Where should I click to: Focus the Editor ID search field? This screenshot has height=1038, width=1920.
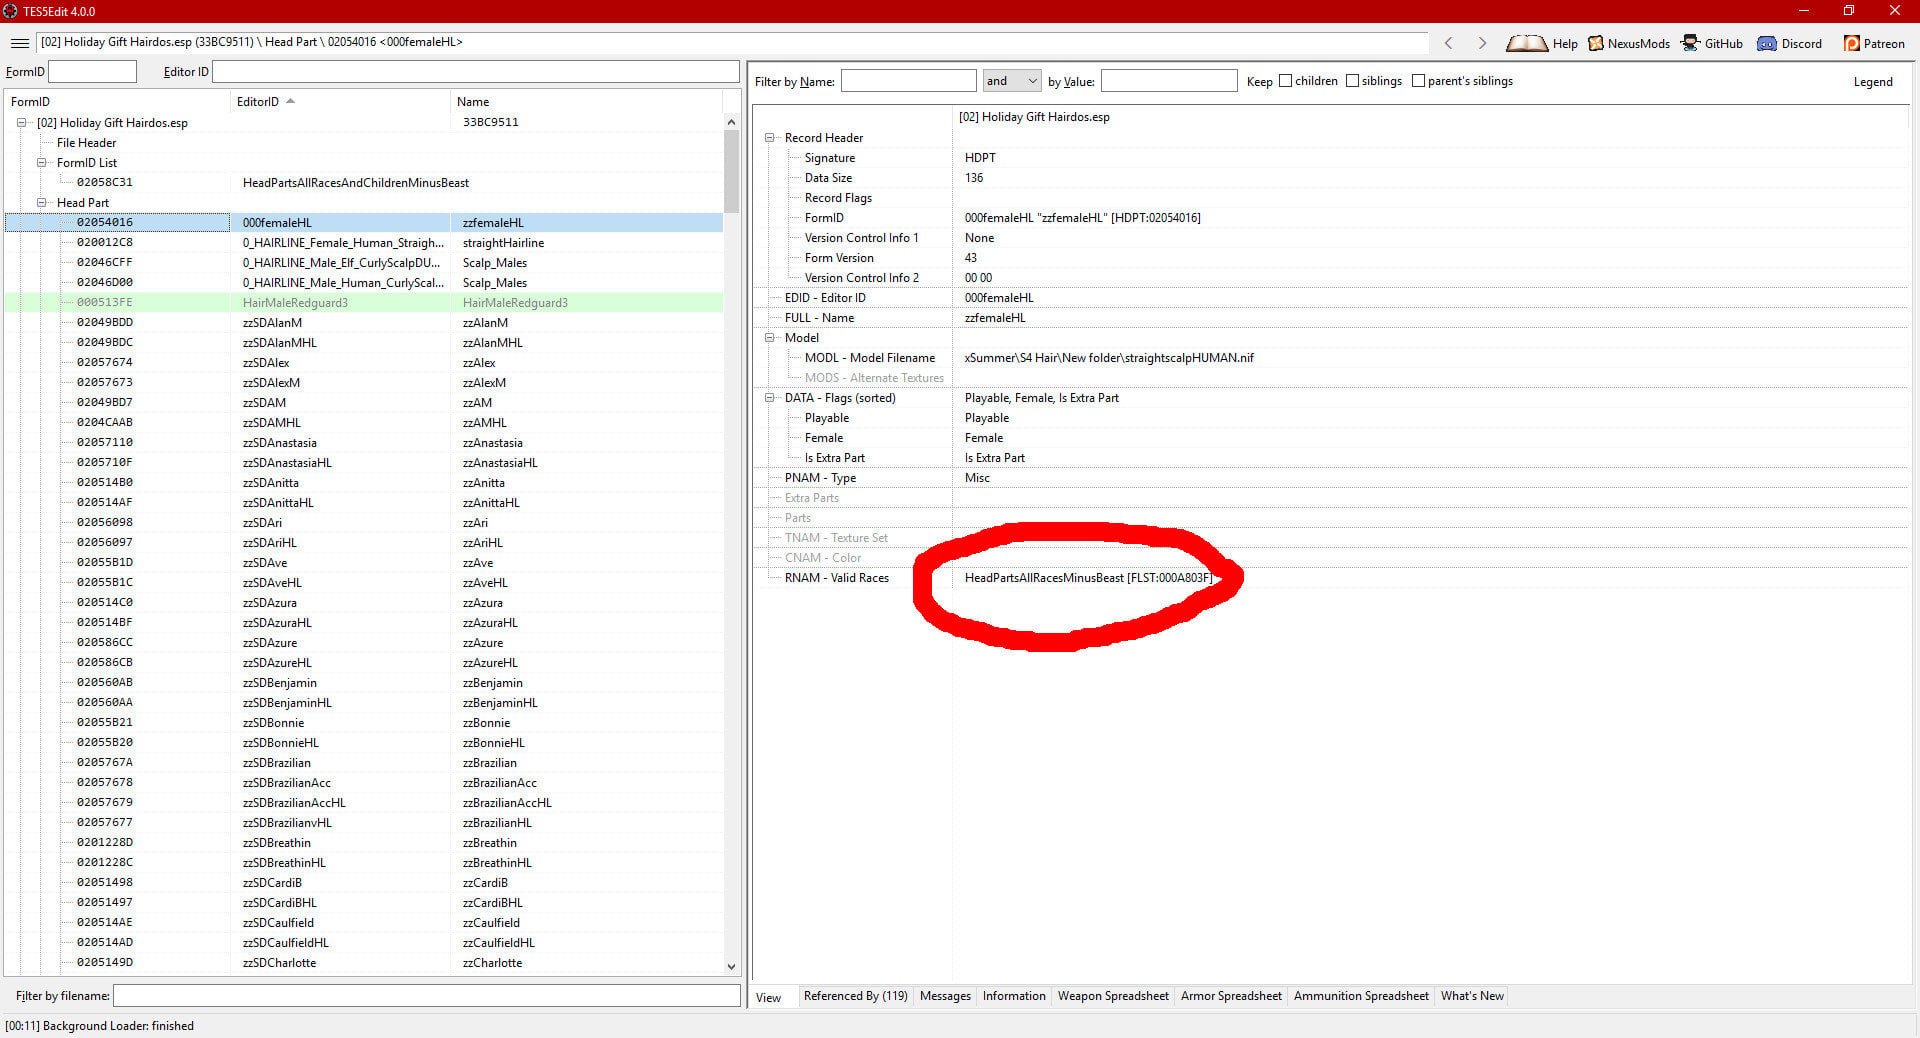475,71
